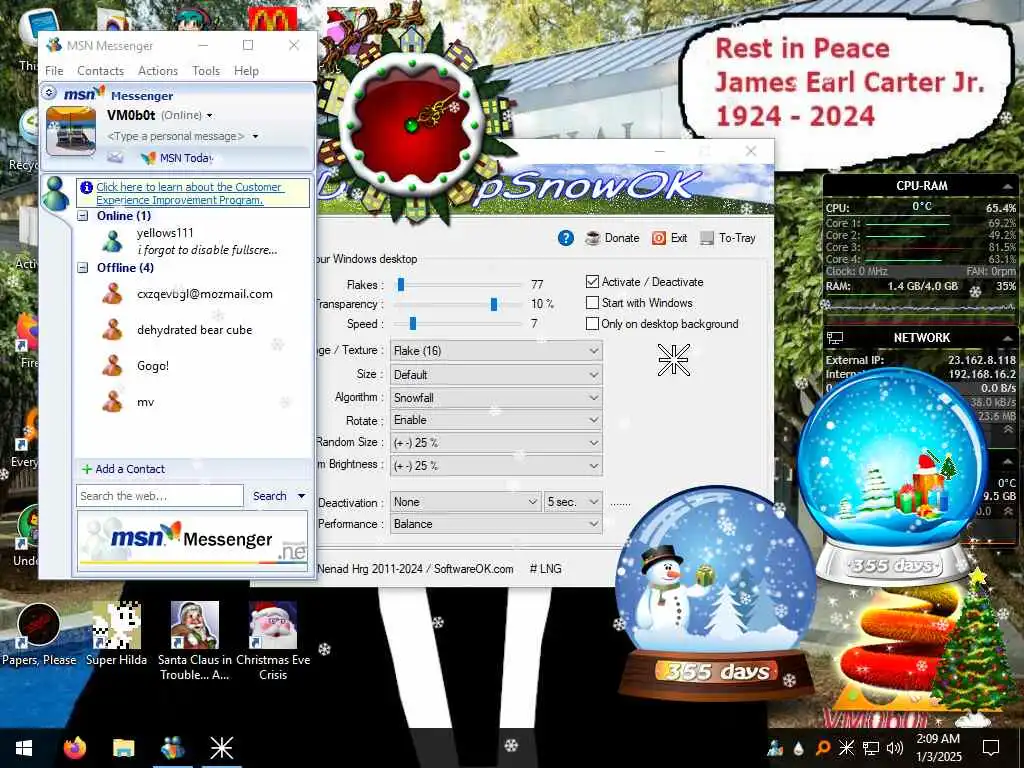Click the SoftwareOK.com credit link

click(473, 569)
